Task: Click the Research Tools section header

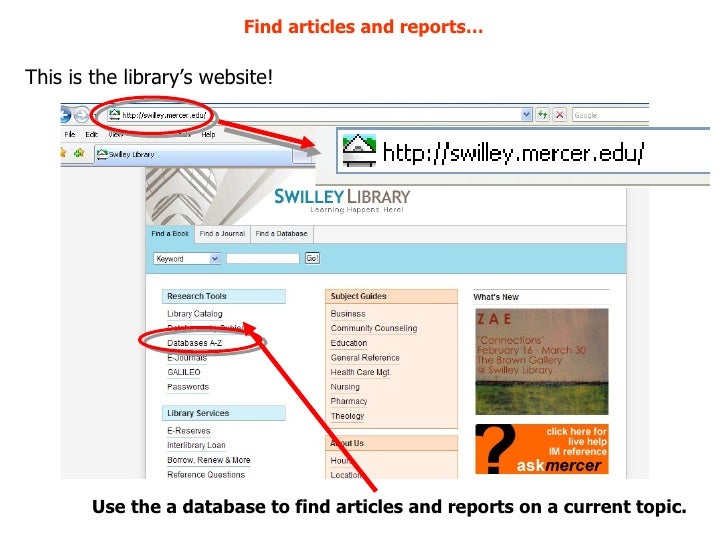Action: [224, 296]
